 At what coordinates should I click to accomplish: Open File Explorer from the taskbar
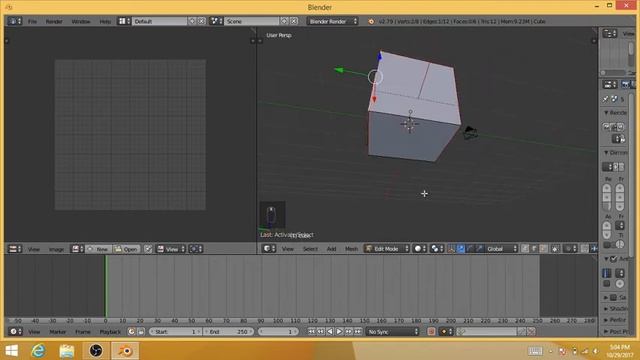point(67,351)
